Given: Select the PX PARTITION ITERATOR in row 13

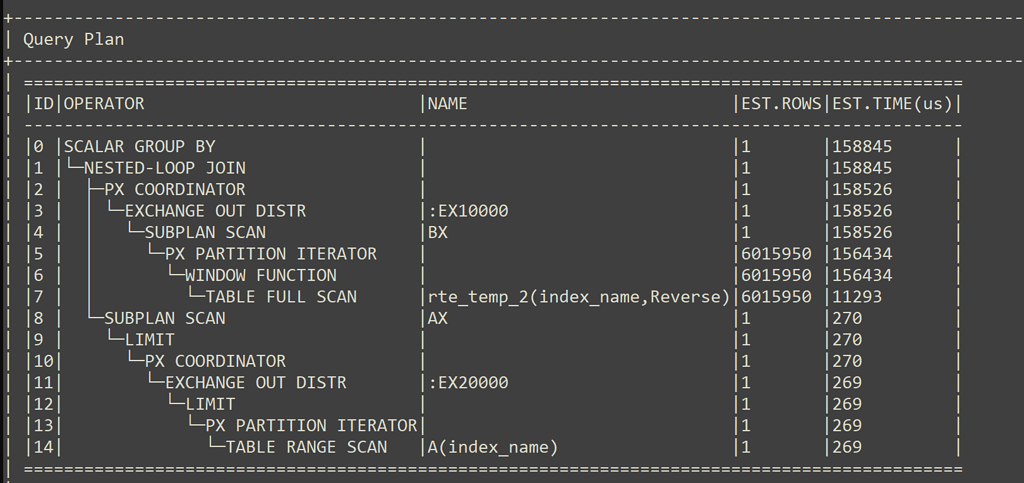Looking at the screenshot, I should [x=311, y=426].
